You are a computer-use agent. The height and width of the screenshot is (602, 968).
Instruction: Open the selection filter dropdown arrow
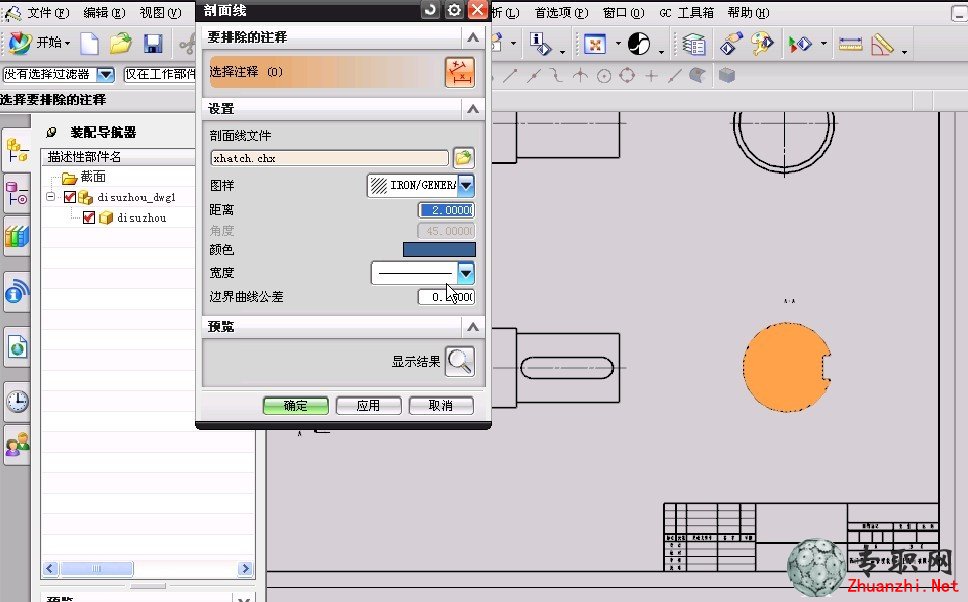[x=106, y=75]
